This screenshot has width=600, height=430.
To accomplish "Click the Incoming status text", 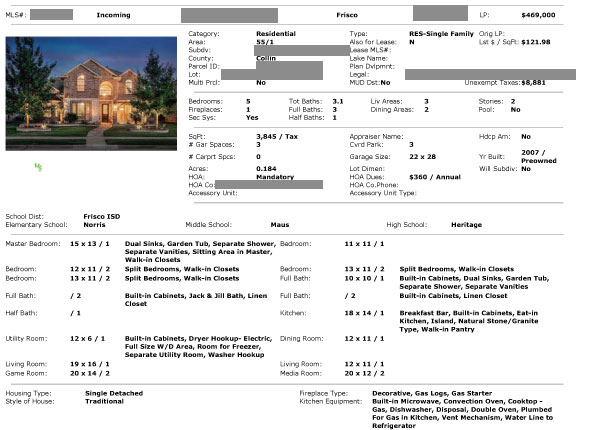I will (113, 15).
